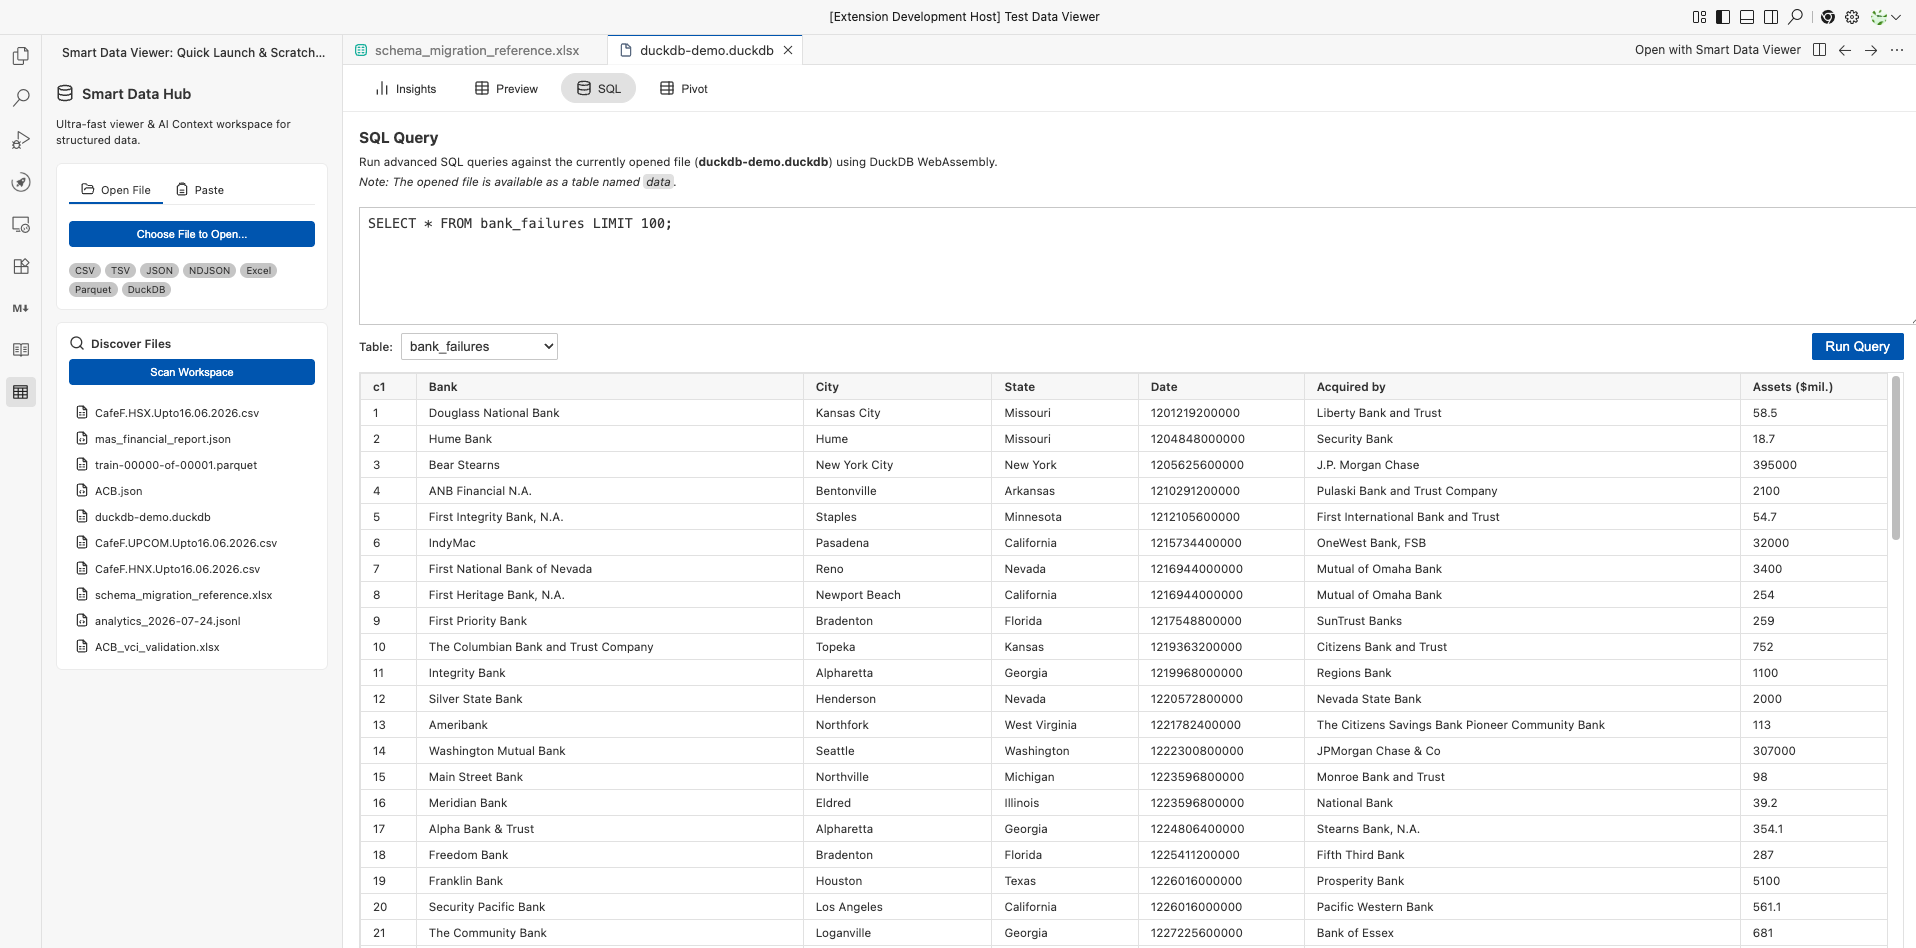This screenshot has width=1916, height=948.
Task: Open the account avatar dropdown
Action: coord(1886,17)
